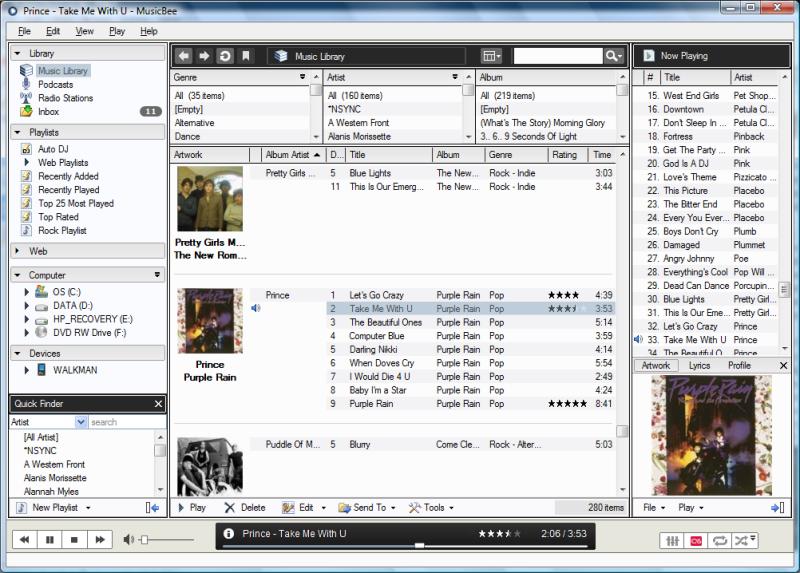Toggle shuffle mode in player bar

click(x=741, y=540)
